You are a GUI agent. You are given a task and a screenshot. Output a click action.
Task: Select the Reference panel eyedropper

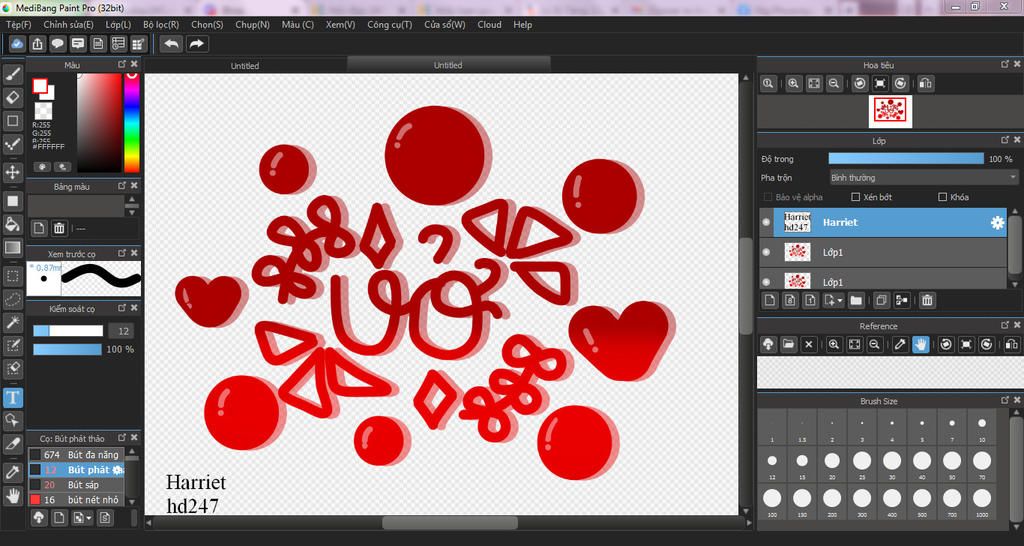[x=900, y=344]
